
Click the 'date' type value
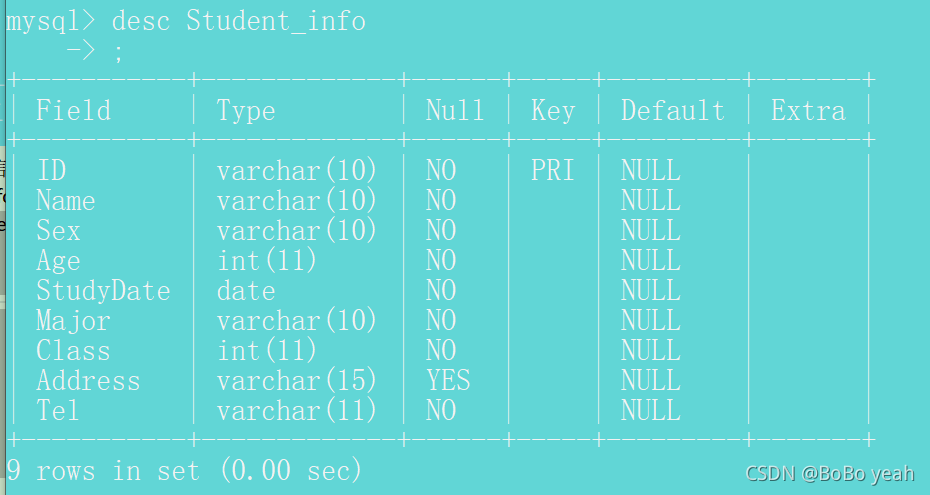click(x=246, y=291)
